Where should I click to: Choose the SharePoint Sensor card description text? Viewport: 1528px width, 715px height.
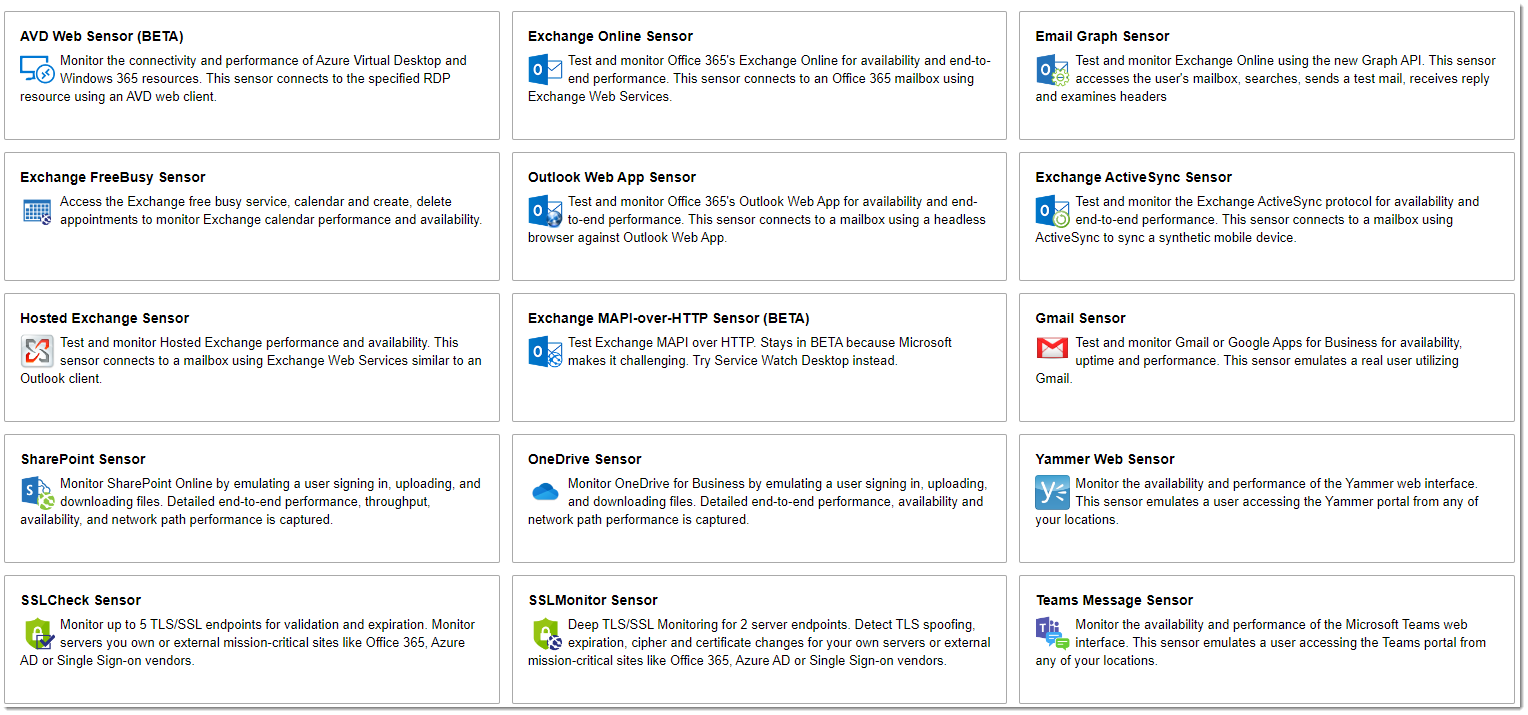click(250, 501)
